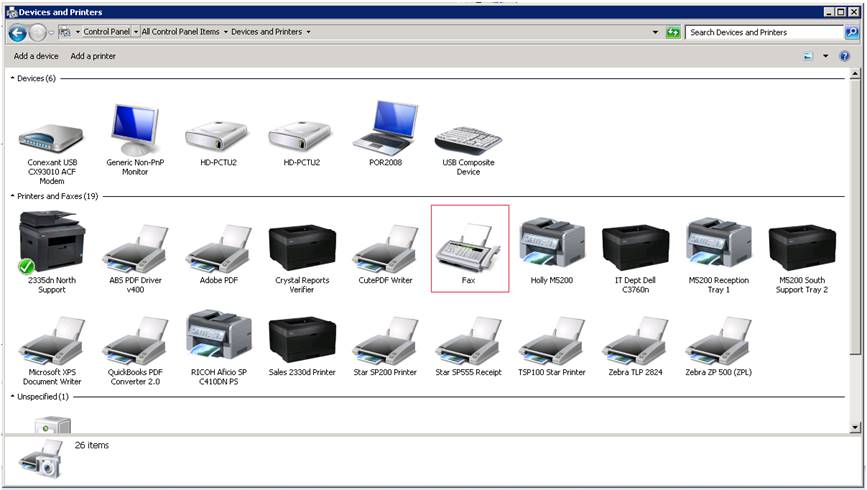The height and width of the screenshot is (490, 867).
Task: Click the Forward navigation arrow
Action: pyautogui.click(x=37, y=33)
